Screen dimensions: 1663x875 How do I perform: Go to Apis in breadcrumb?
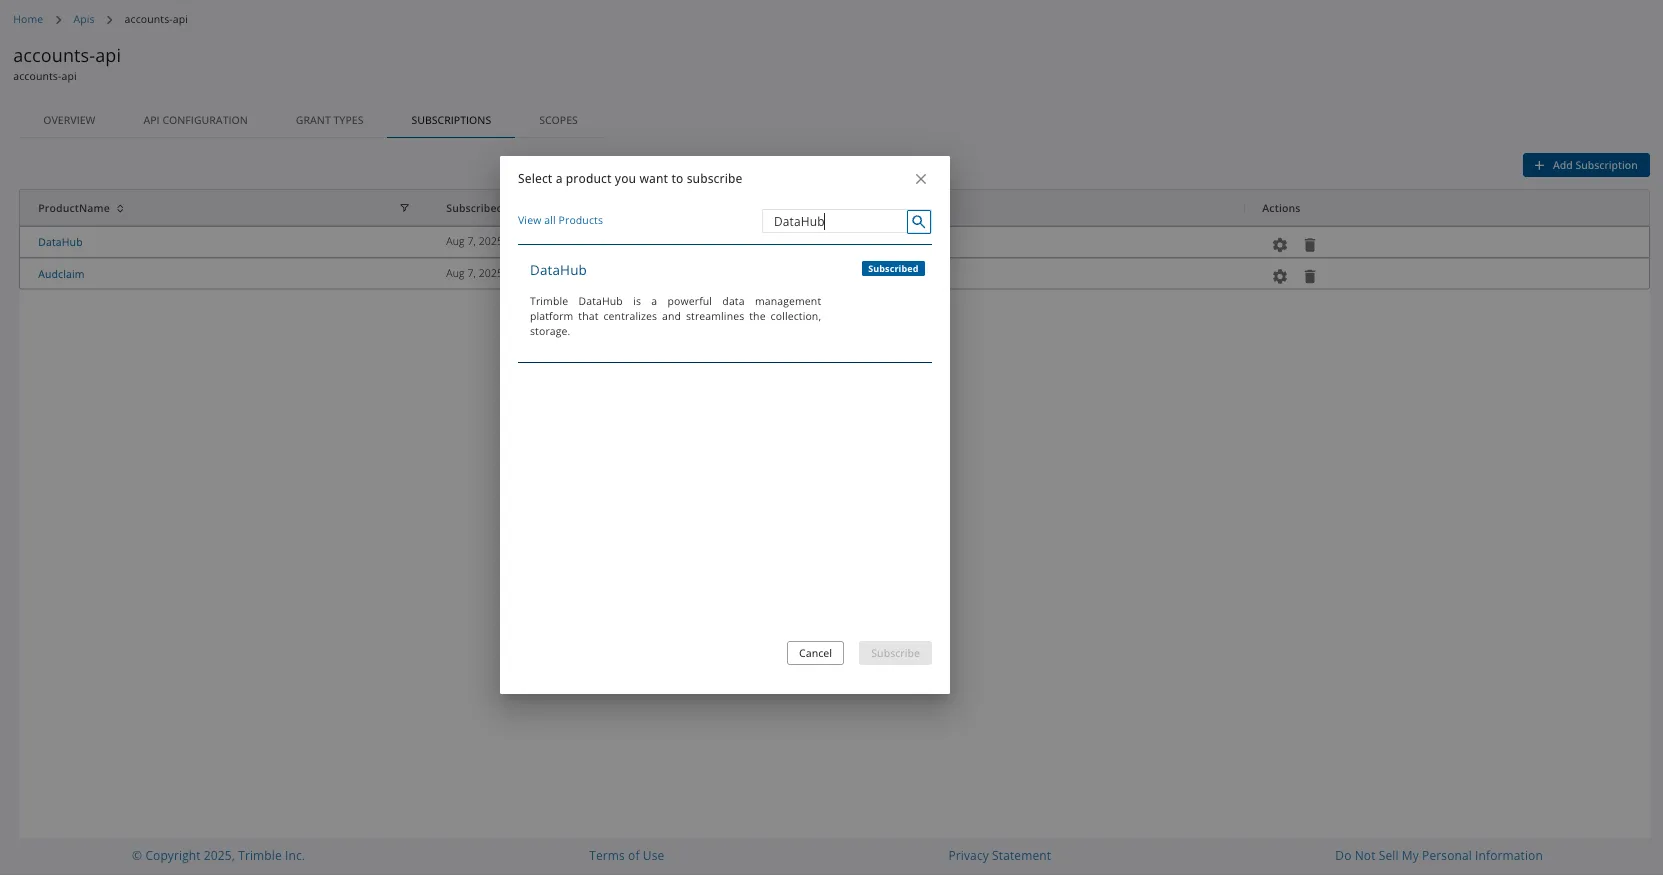84,19
